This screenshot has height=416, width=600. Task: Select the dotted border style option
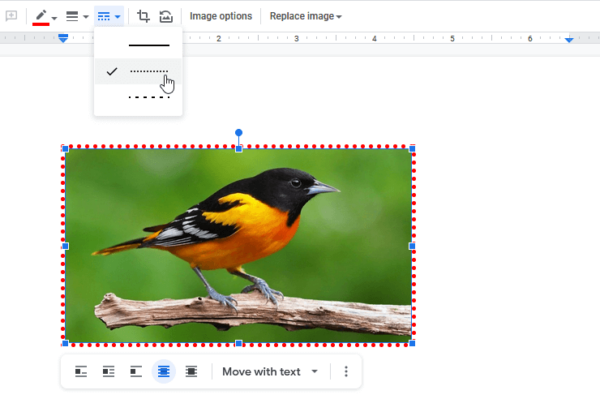(x=149, y=72)
